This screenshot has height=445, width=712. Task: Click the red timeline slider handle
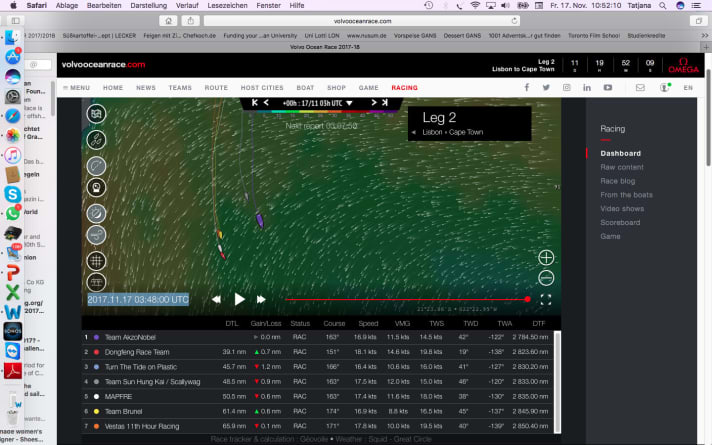[527, 299]
